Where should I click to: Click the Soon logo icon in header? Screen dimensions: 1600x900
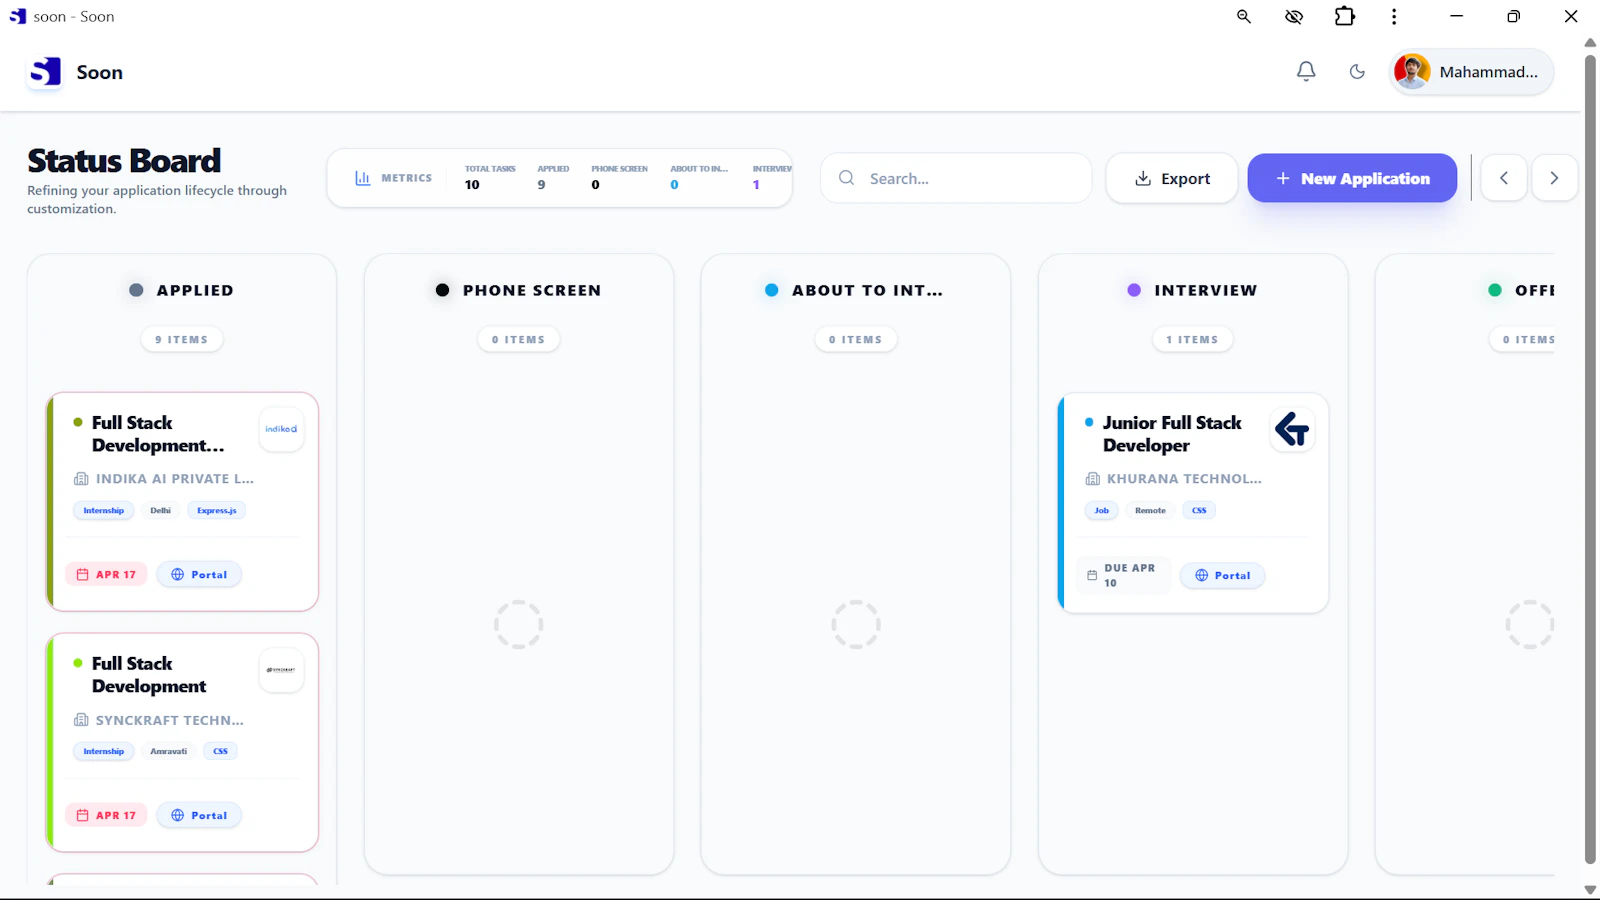pos(45,72)
